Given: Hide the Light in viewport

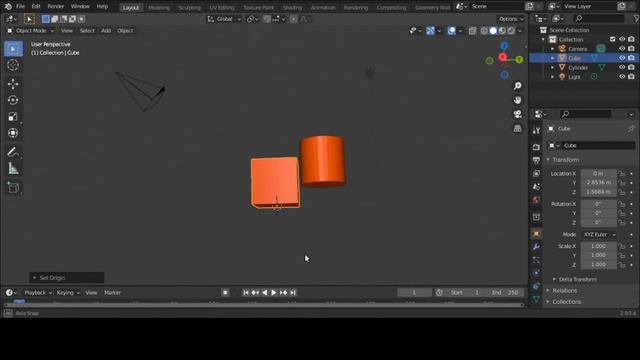Looking at the screenshot, I should (x=622, y=77).
